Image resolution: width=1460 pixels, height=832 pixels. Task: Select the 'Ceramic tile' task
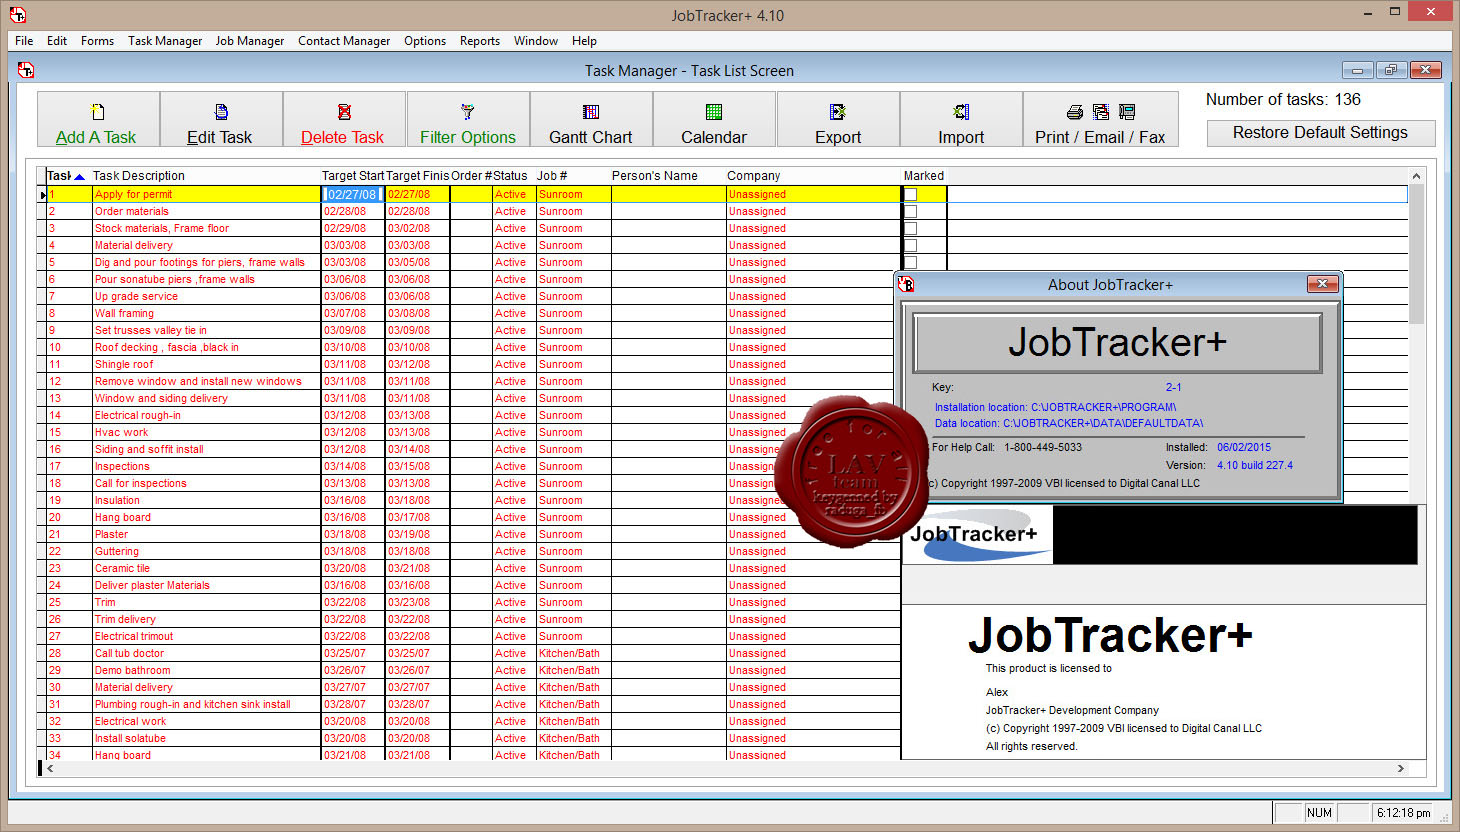coord(122,569)
